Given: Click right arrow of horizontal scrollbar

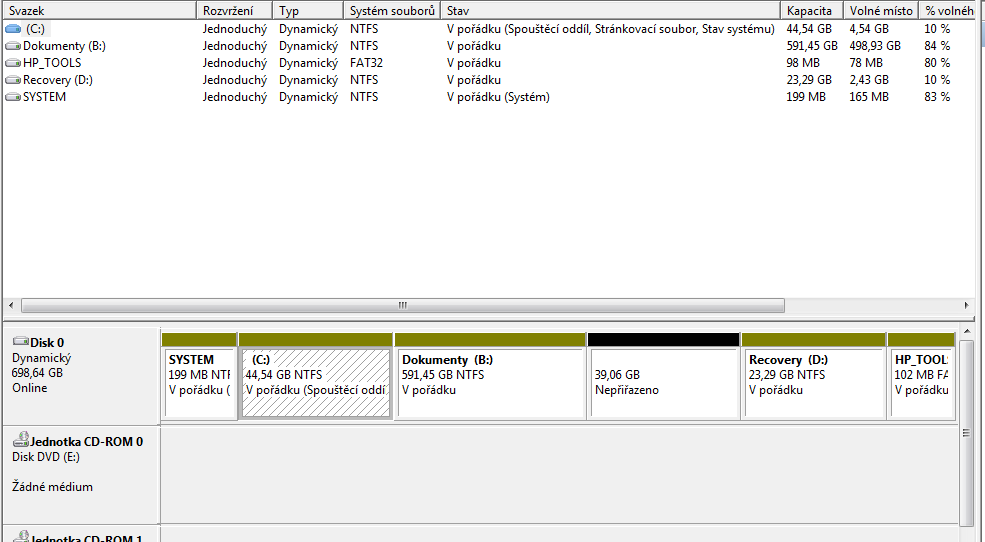Looking at the screenshot, I should tap(967, 305).
